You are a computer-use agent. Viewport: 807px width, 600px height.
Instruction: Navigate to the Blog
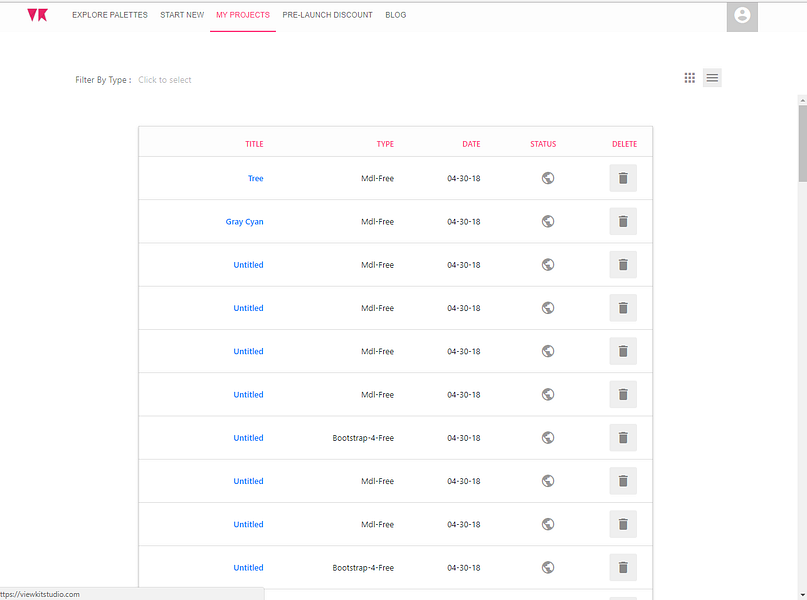tap(396, 15)
